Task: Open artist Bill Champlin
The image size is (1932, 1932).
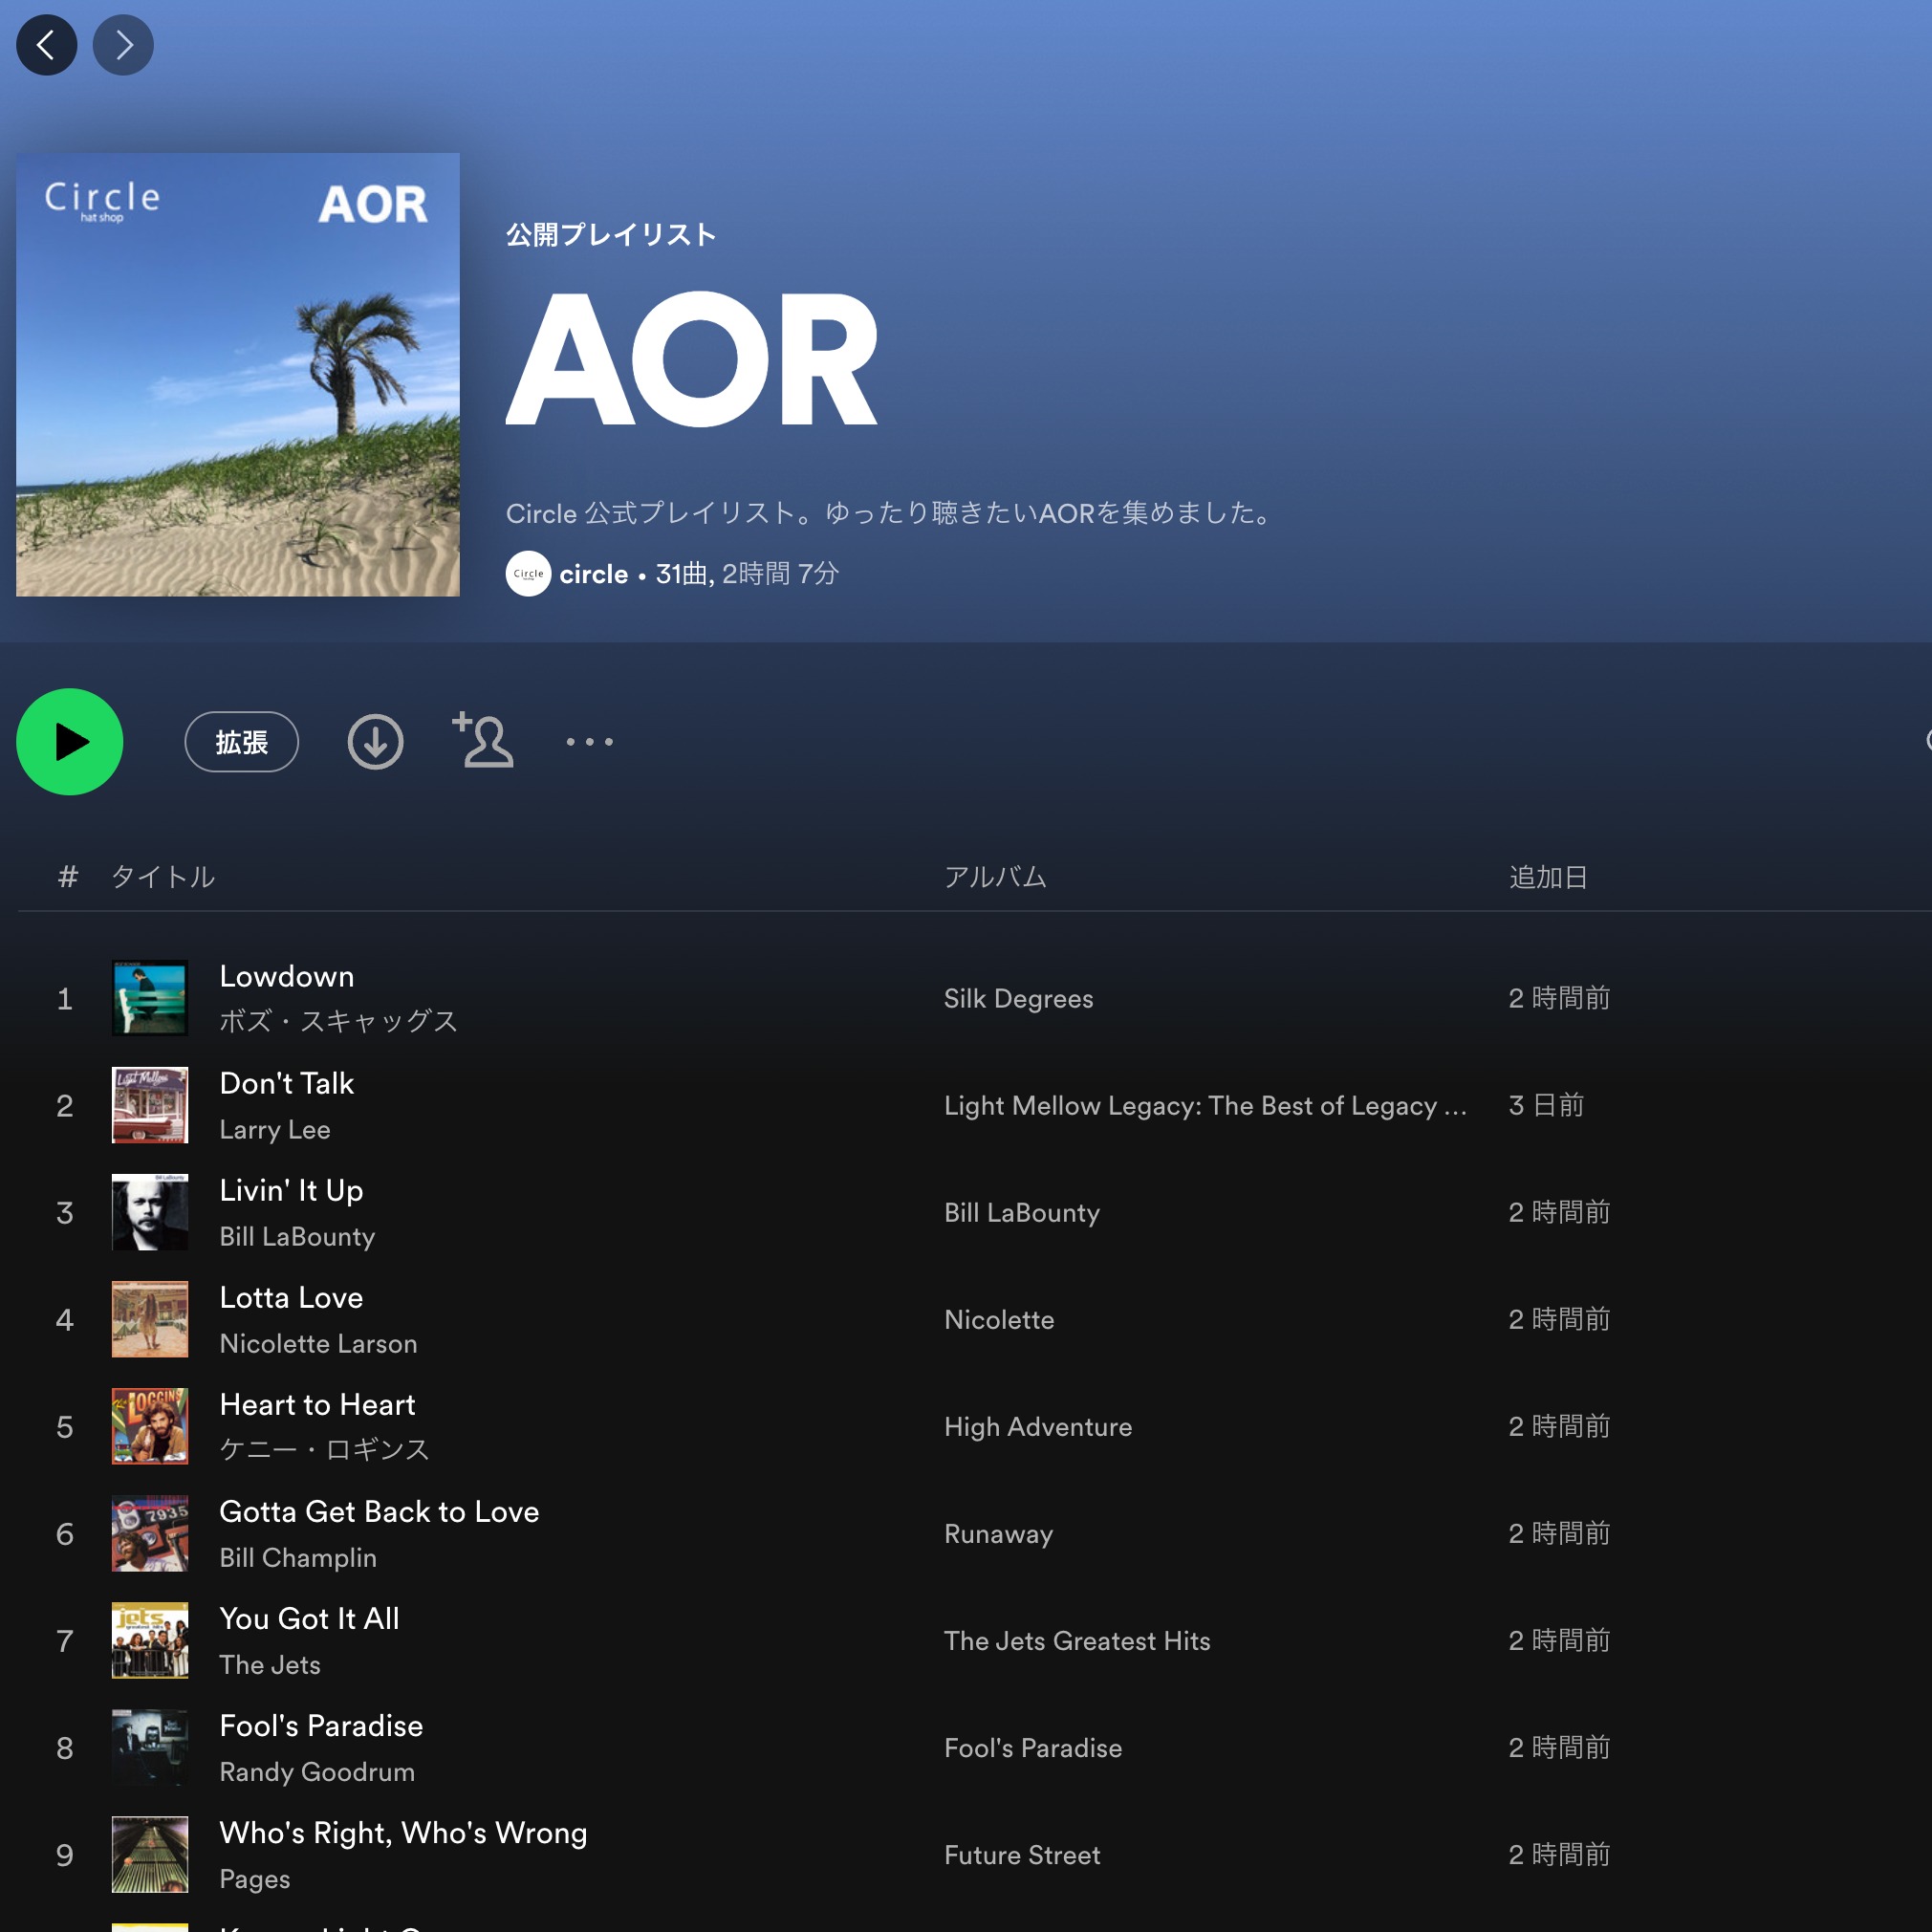Action: point(298,1557)
